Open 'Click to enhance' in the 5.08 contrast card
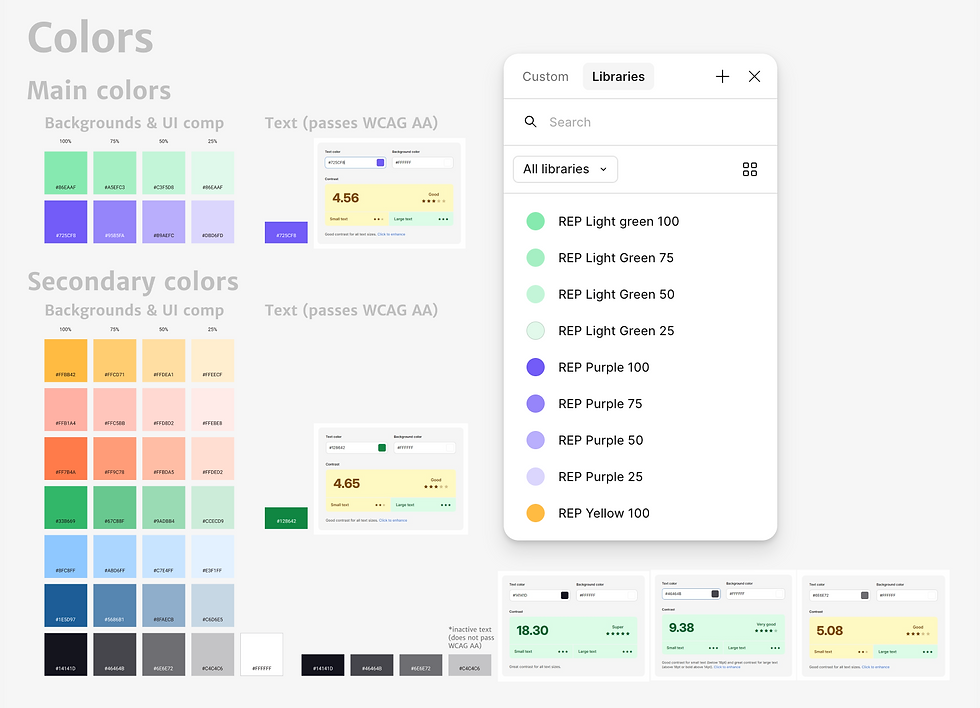Screen dimensions: 980x708 tap(876, 667)
